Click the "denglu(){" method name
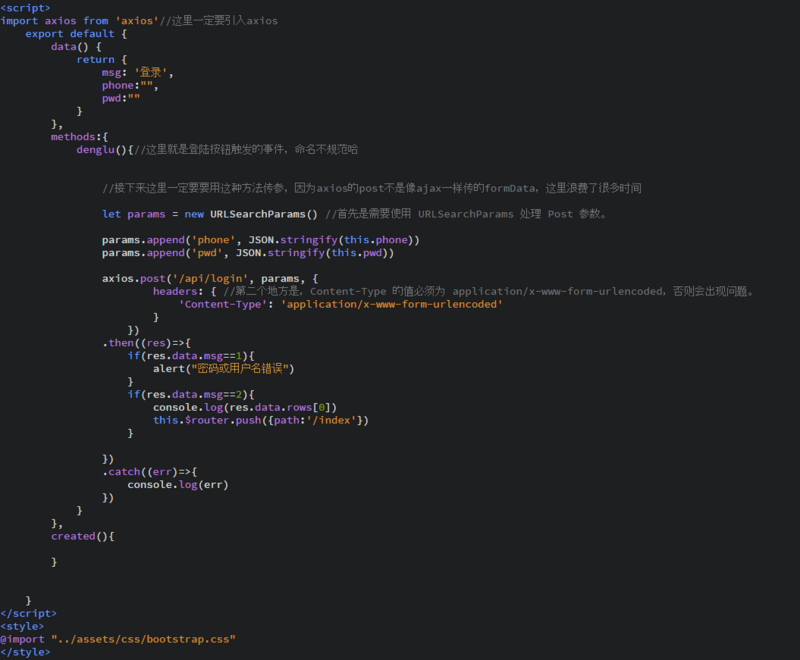800x660 pixels. click(x=105, y=149)
